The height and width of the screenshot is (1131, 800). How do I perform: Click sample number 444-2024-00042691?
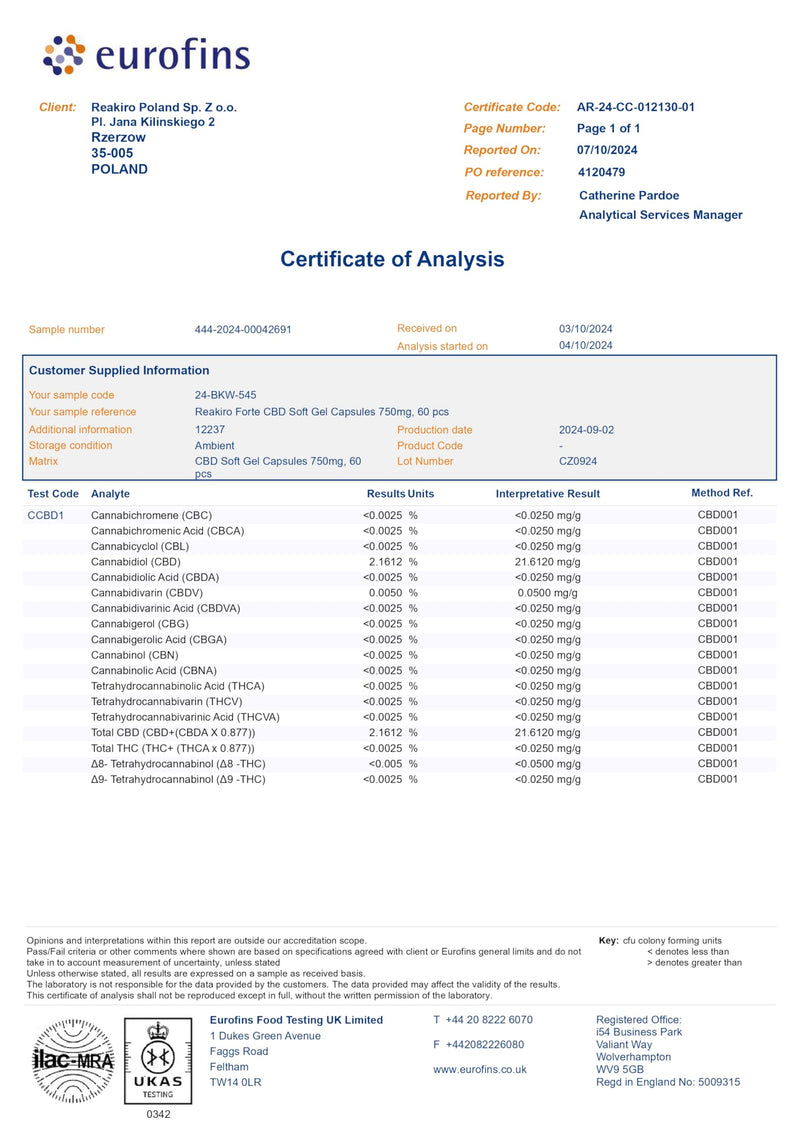tap(243, 330)
